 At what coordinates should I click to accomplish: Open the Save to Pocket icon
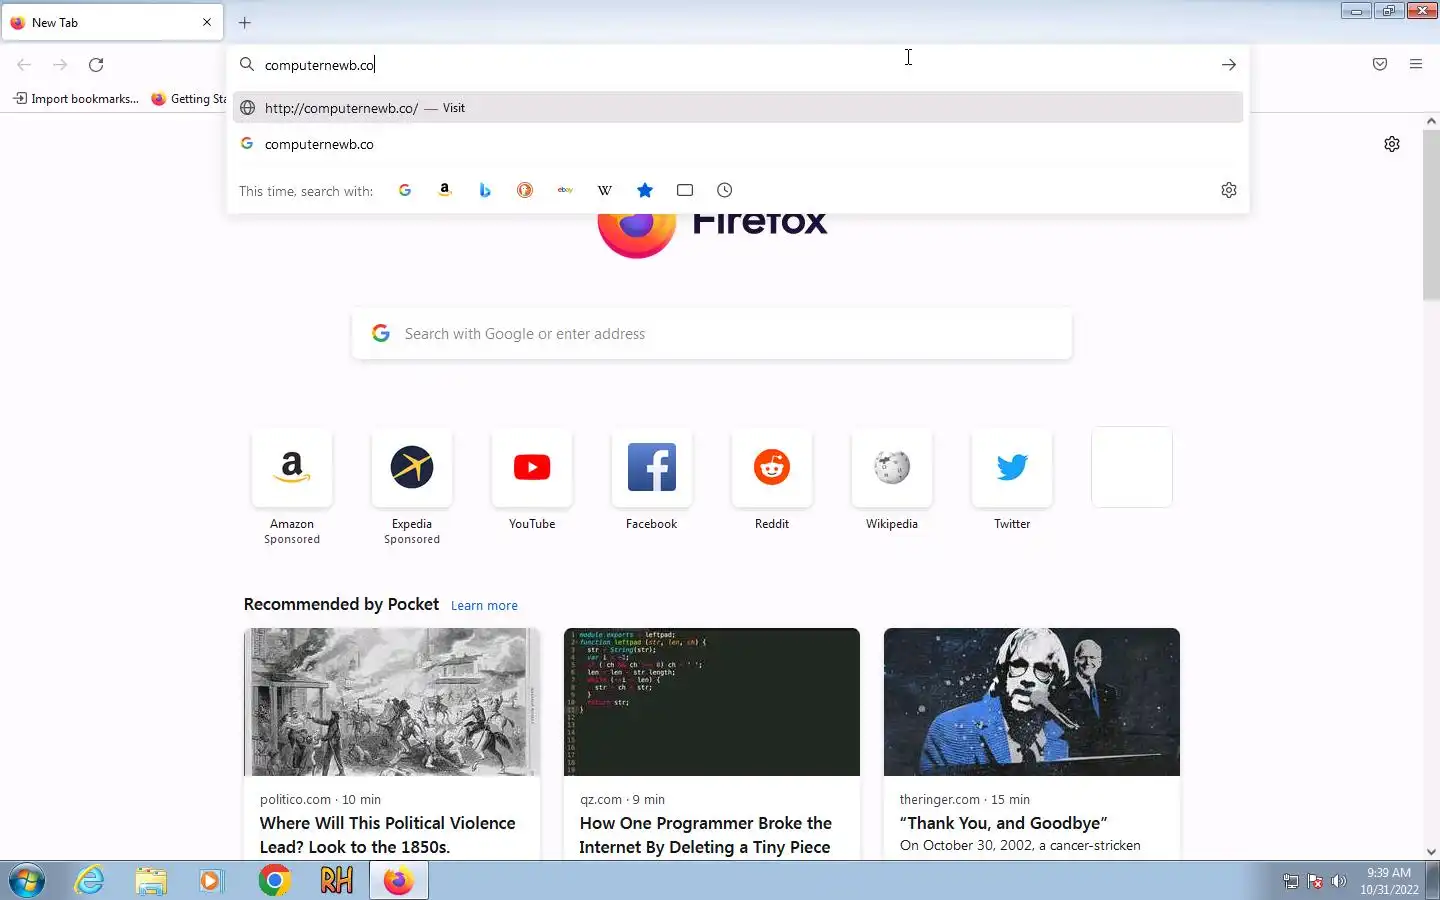click(1380, 64)
